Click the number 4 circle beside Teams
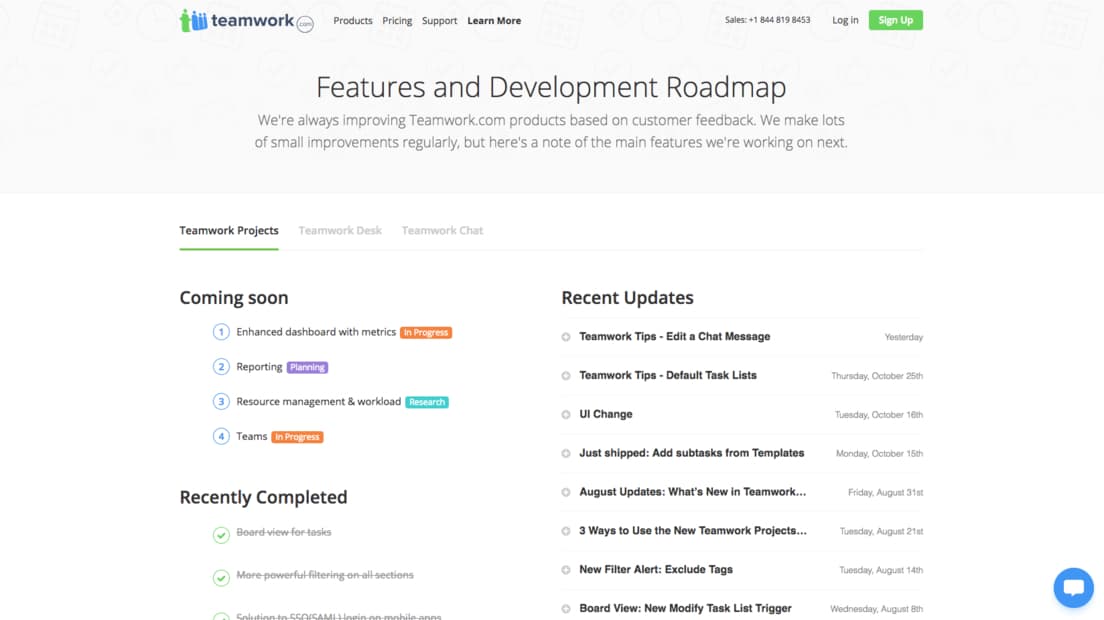The image size is (1104, 620). pos(221,436)
